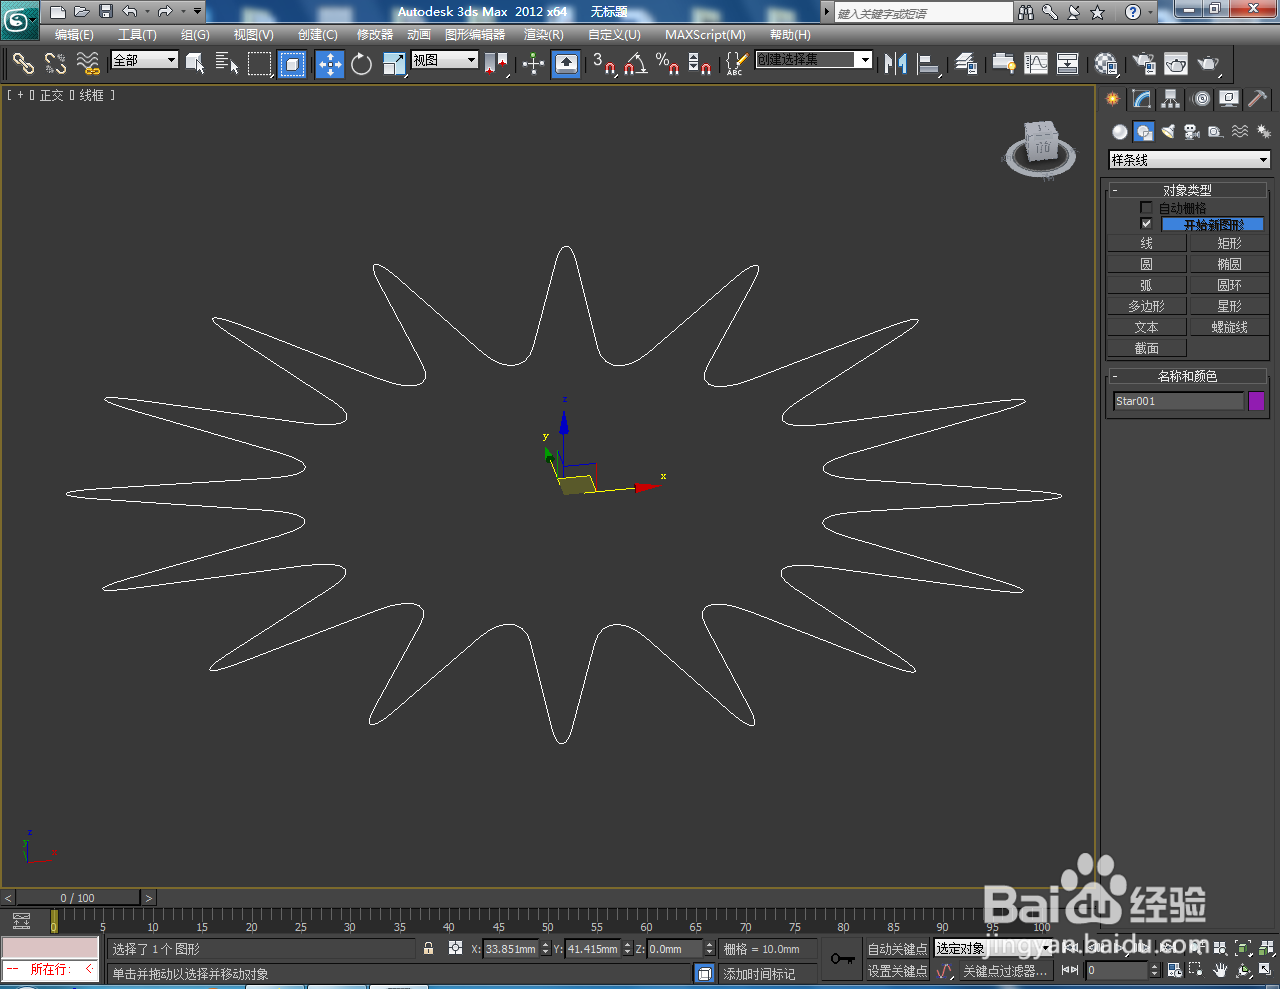Switch to the Lights category in Create panel
1280x989 pixels.
[x=1167, y=131]
